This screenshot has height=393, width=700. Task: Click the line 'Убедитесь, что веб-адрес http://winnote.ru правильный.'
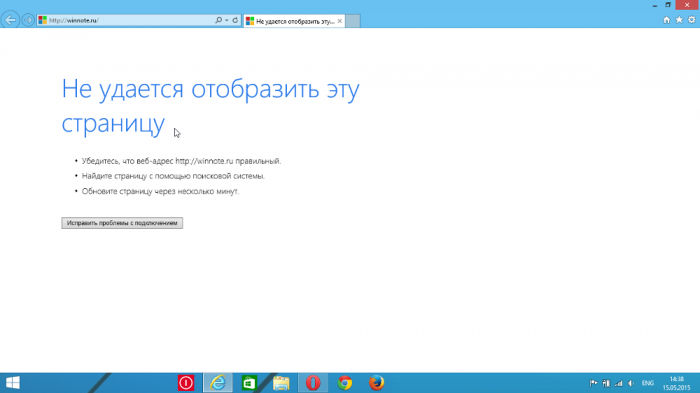coord(181,161)
